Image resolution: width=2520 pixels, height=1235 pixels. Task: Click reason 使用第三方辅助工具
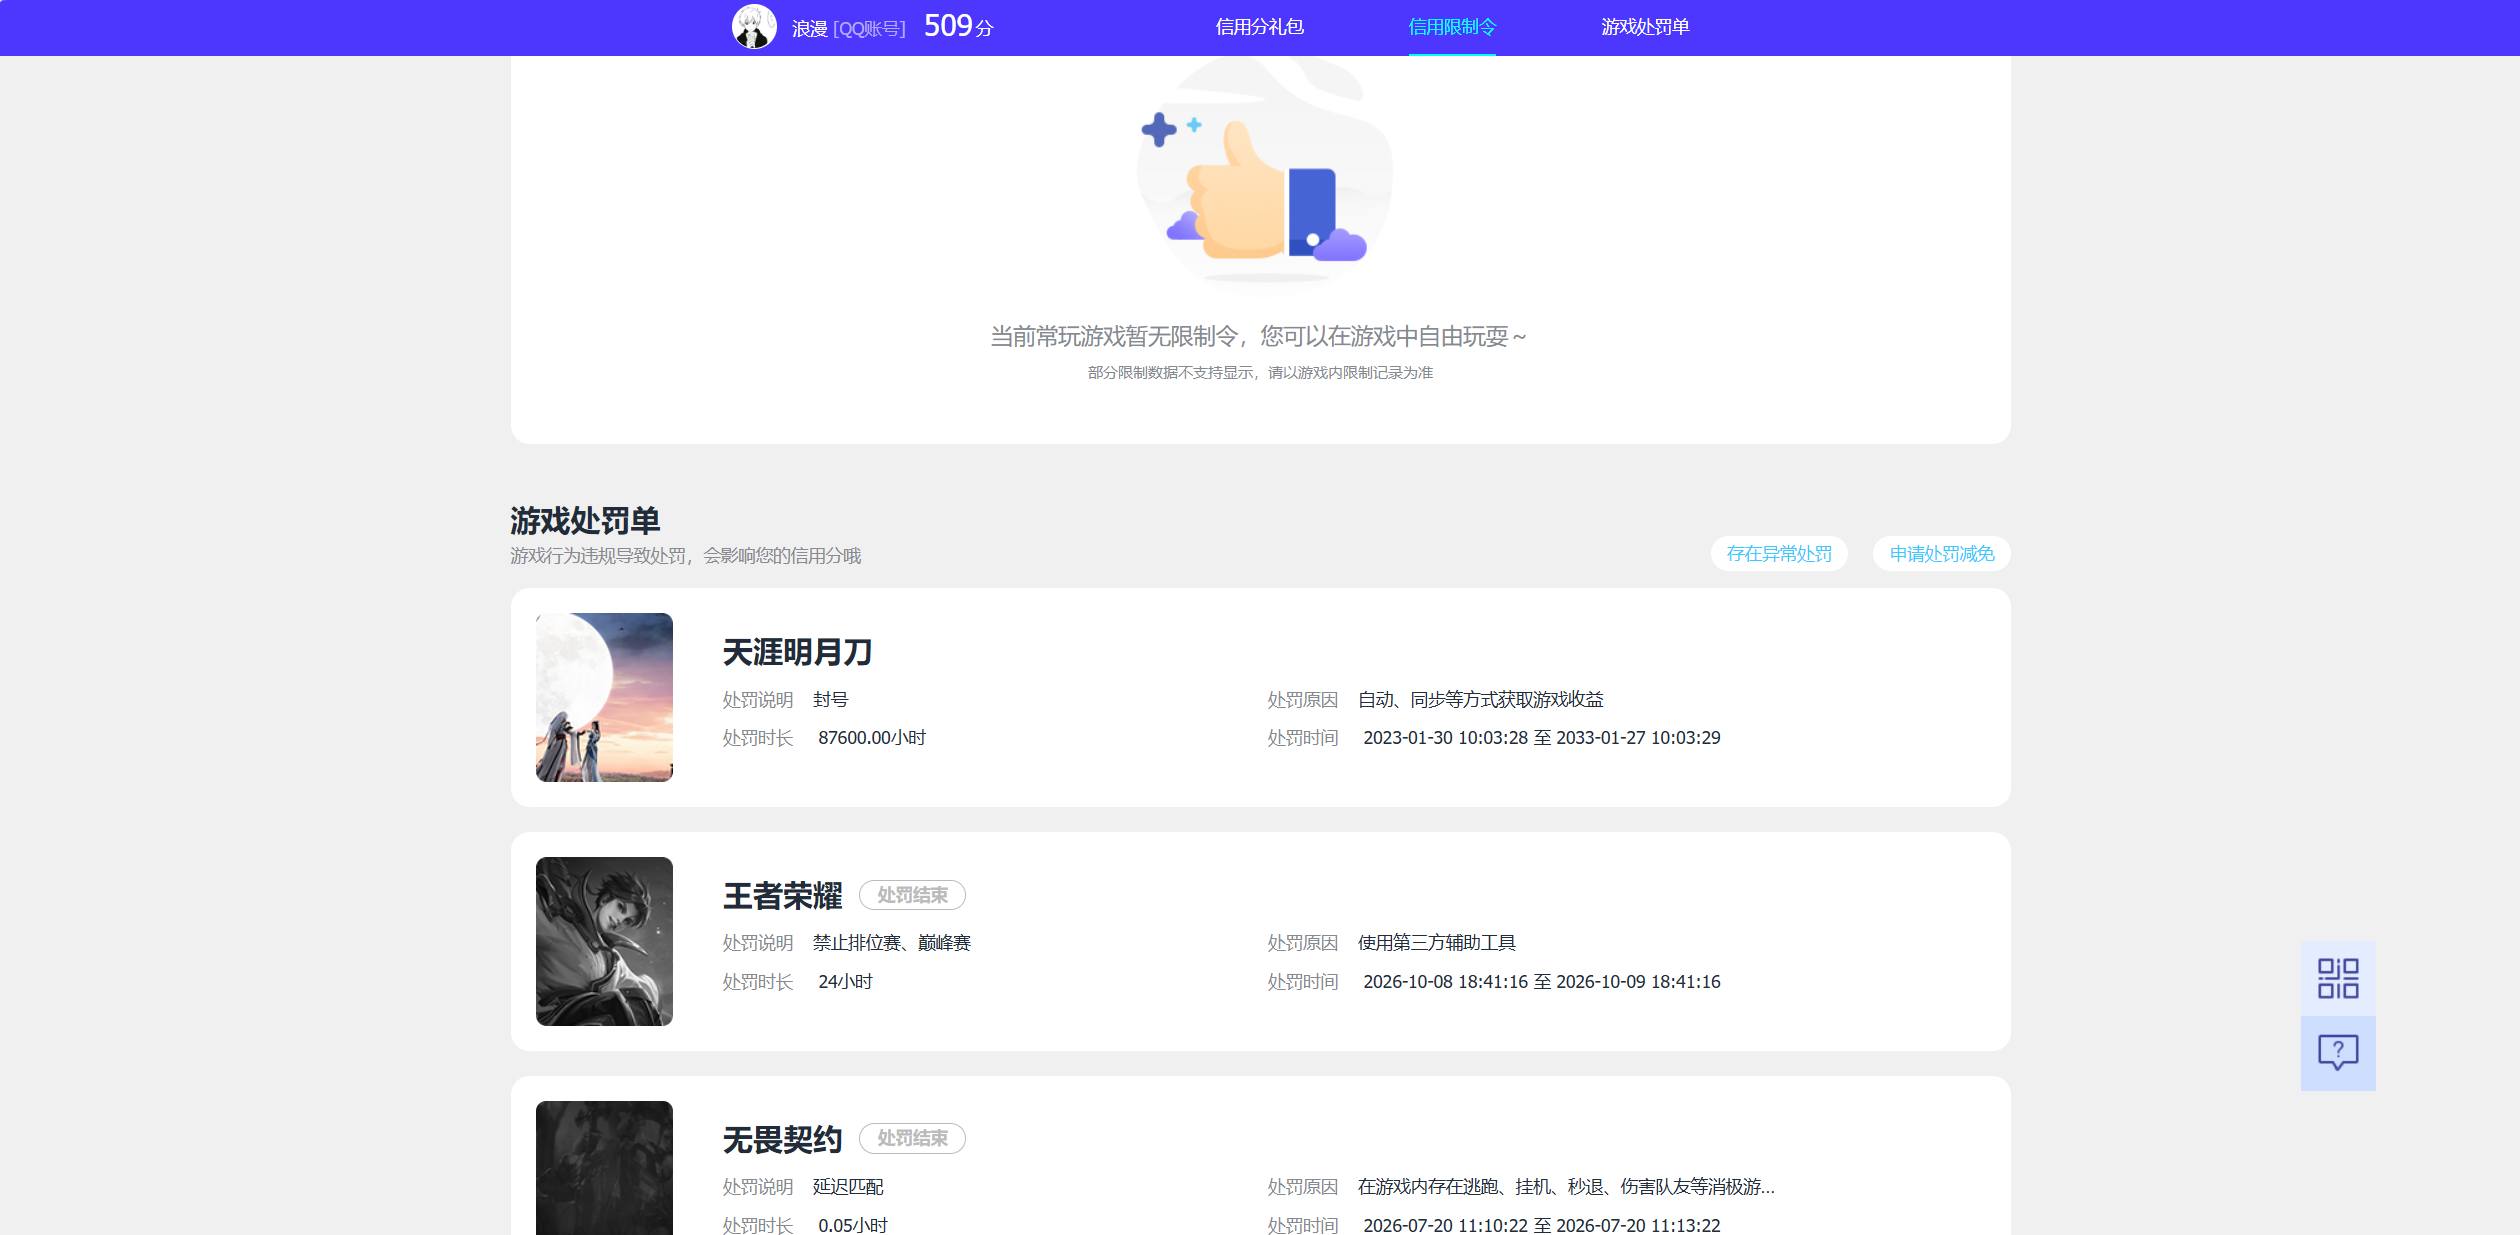click(1437, 943)
